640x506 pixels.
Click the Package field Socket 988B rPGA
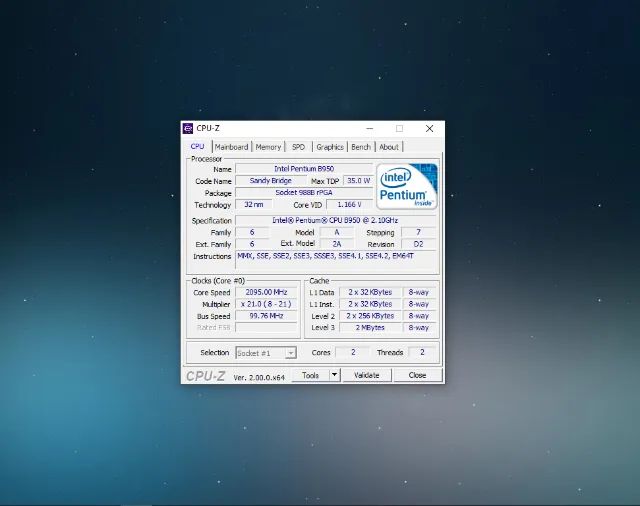304,192
